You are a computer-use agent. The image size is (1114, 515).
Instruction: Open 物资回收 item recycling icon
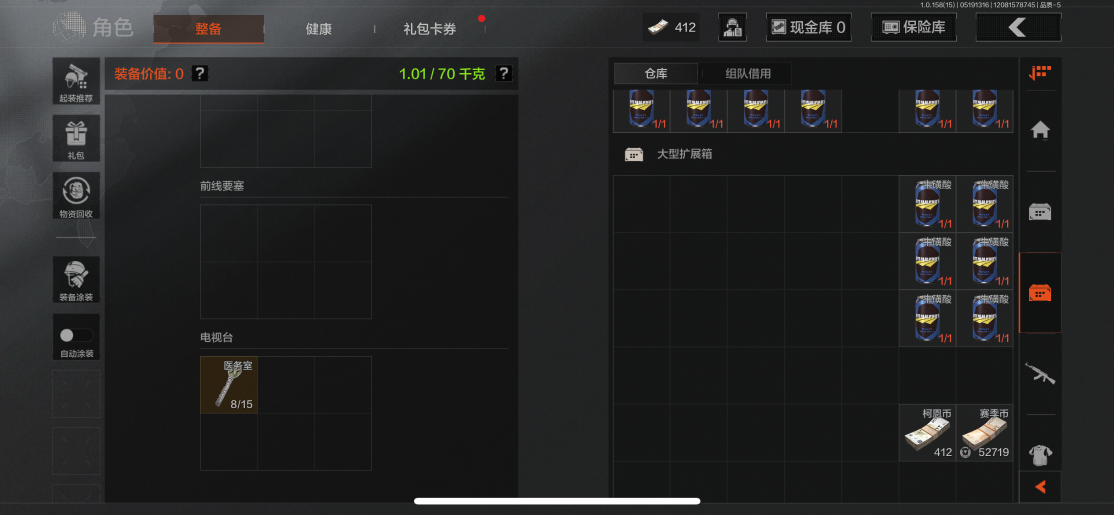point(76,195)
